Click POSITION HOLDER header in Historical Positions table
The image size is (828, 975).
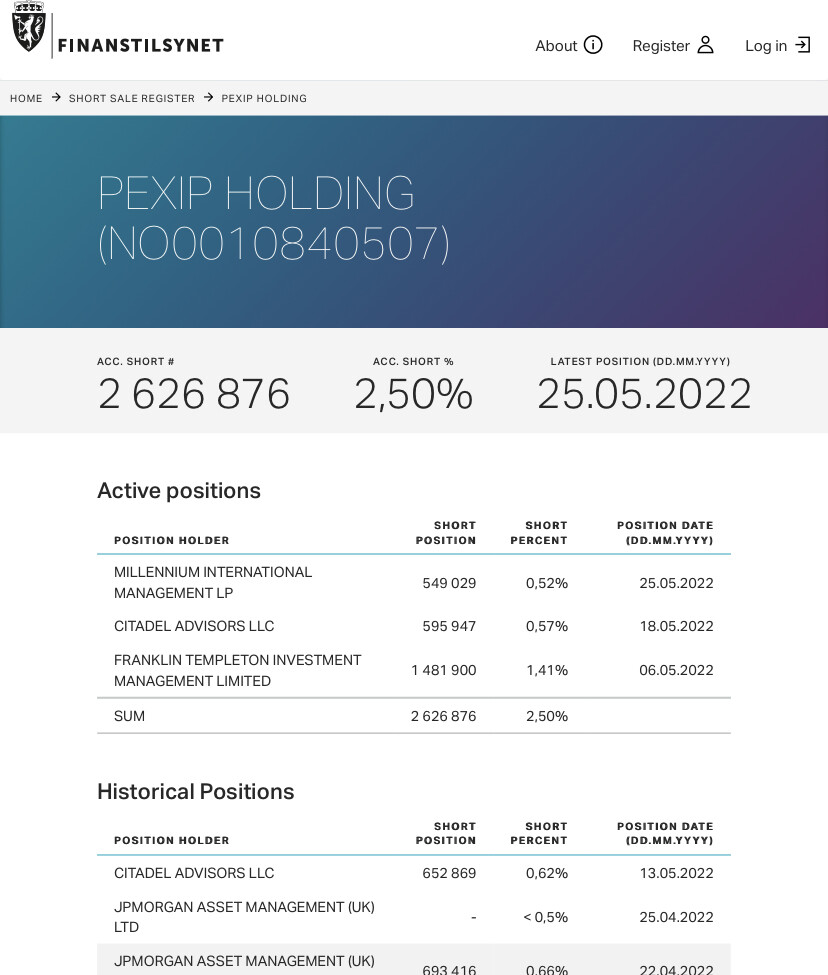172,840
